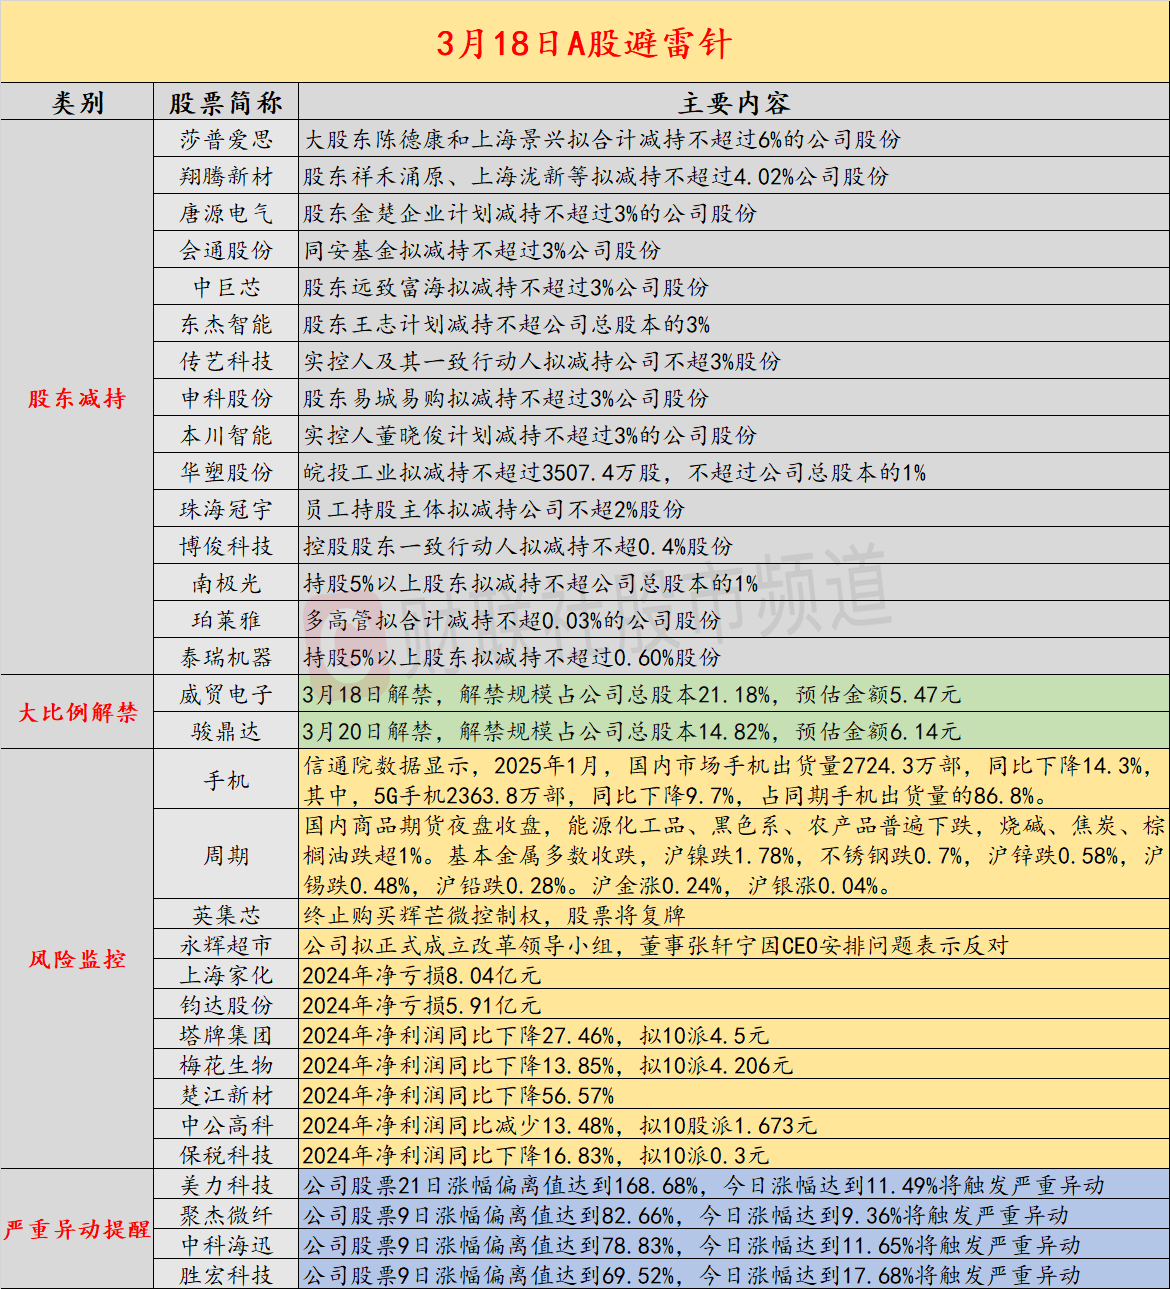The width and height of the screenshot is (1170, 1289).
Task: Select stock name 上海家化
Action: 226,975
